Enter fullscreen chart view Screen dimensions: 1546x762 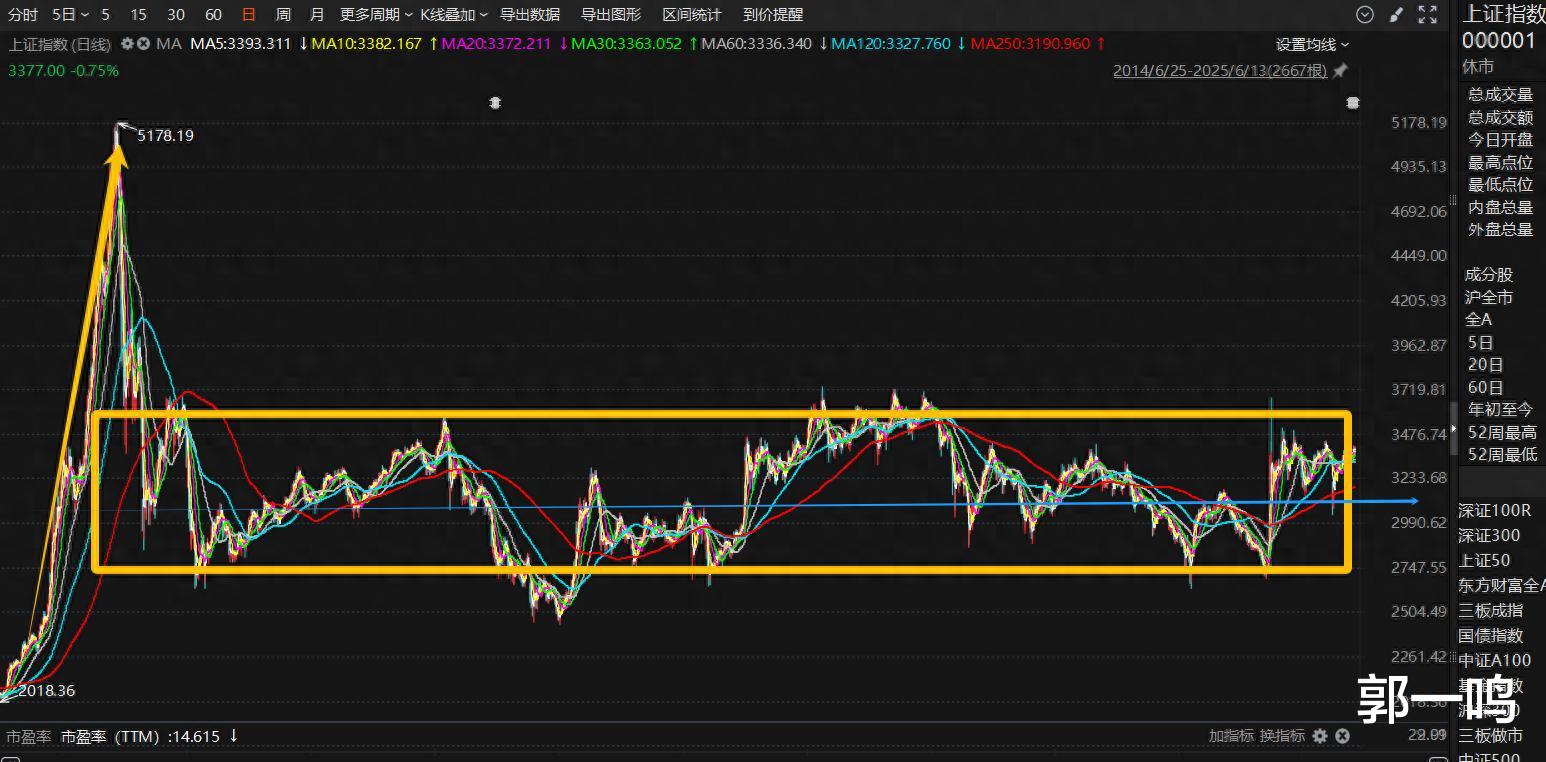(x=1428, y=15)
